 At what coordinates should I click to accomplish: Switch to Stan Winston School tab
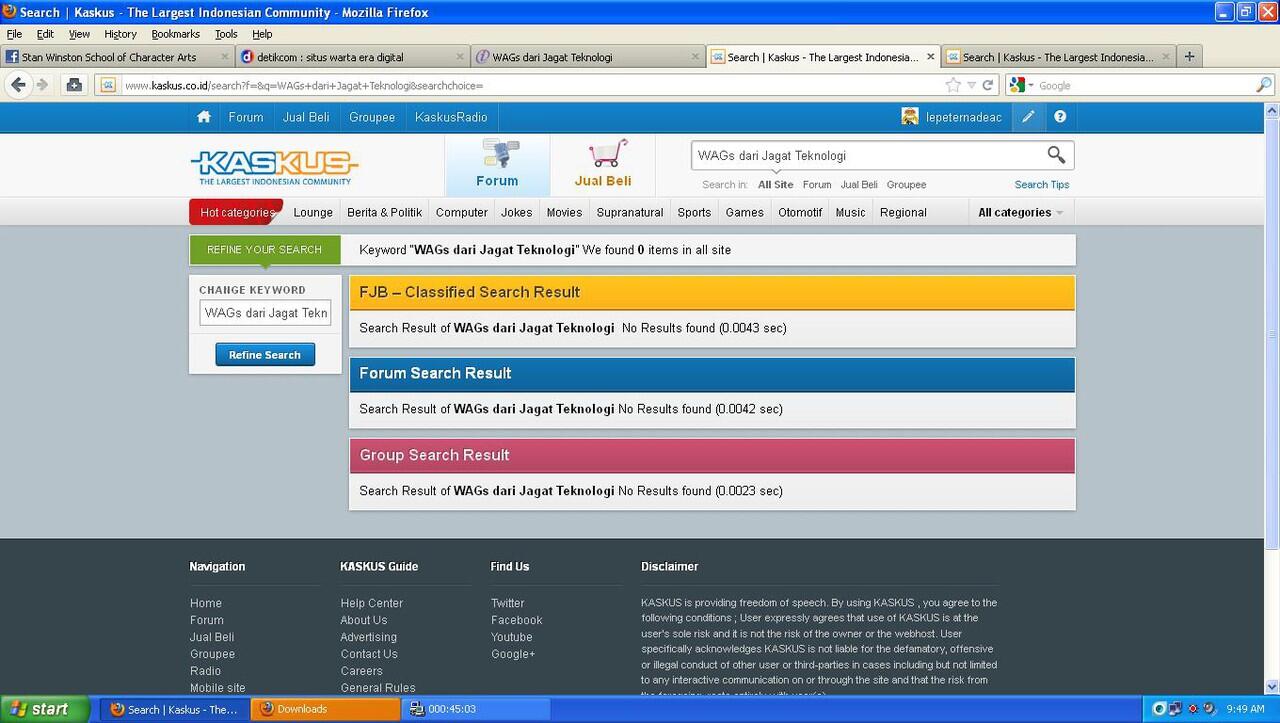pyautogui.click(x=117, y=57)
